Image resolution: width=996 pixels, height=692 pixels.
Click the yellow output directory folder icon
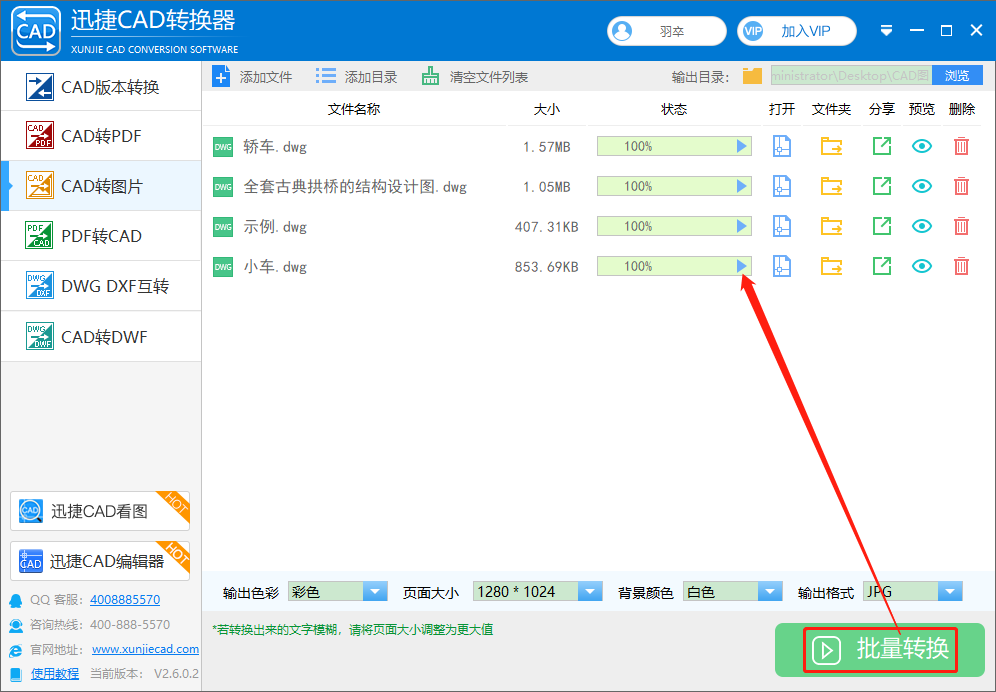click(752, 76)
